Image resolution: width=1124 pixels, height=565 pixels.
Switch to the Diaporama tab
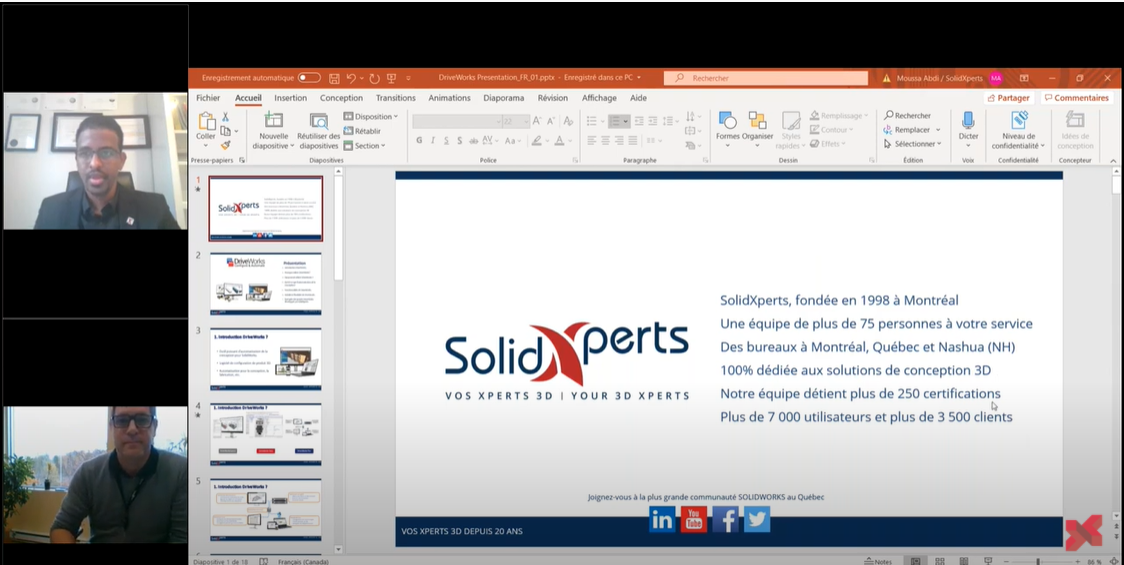click(503, 98)
